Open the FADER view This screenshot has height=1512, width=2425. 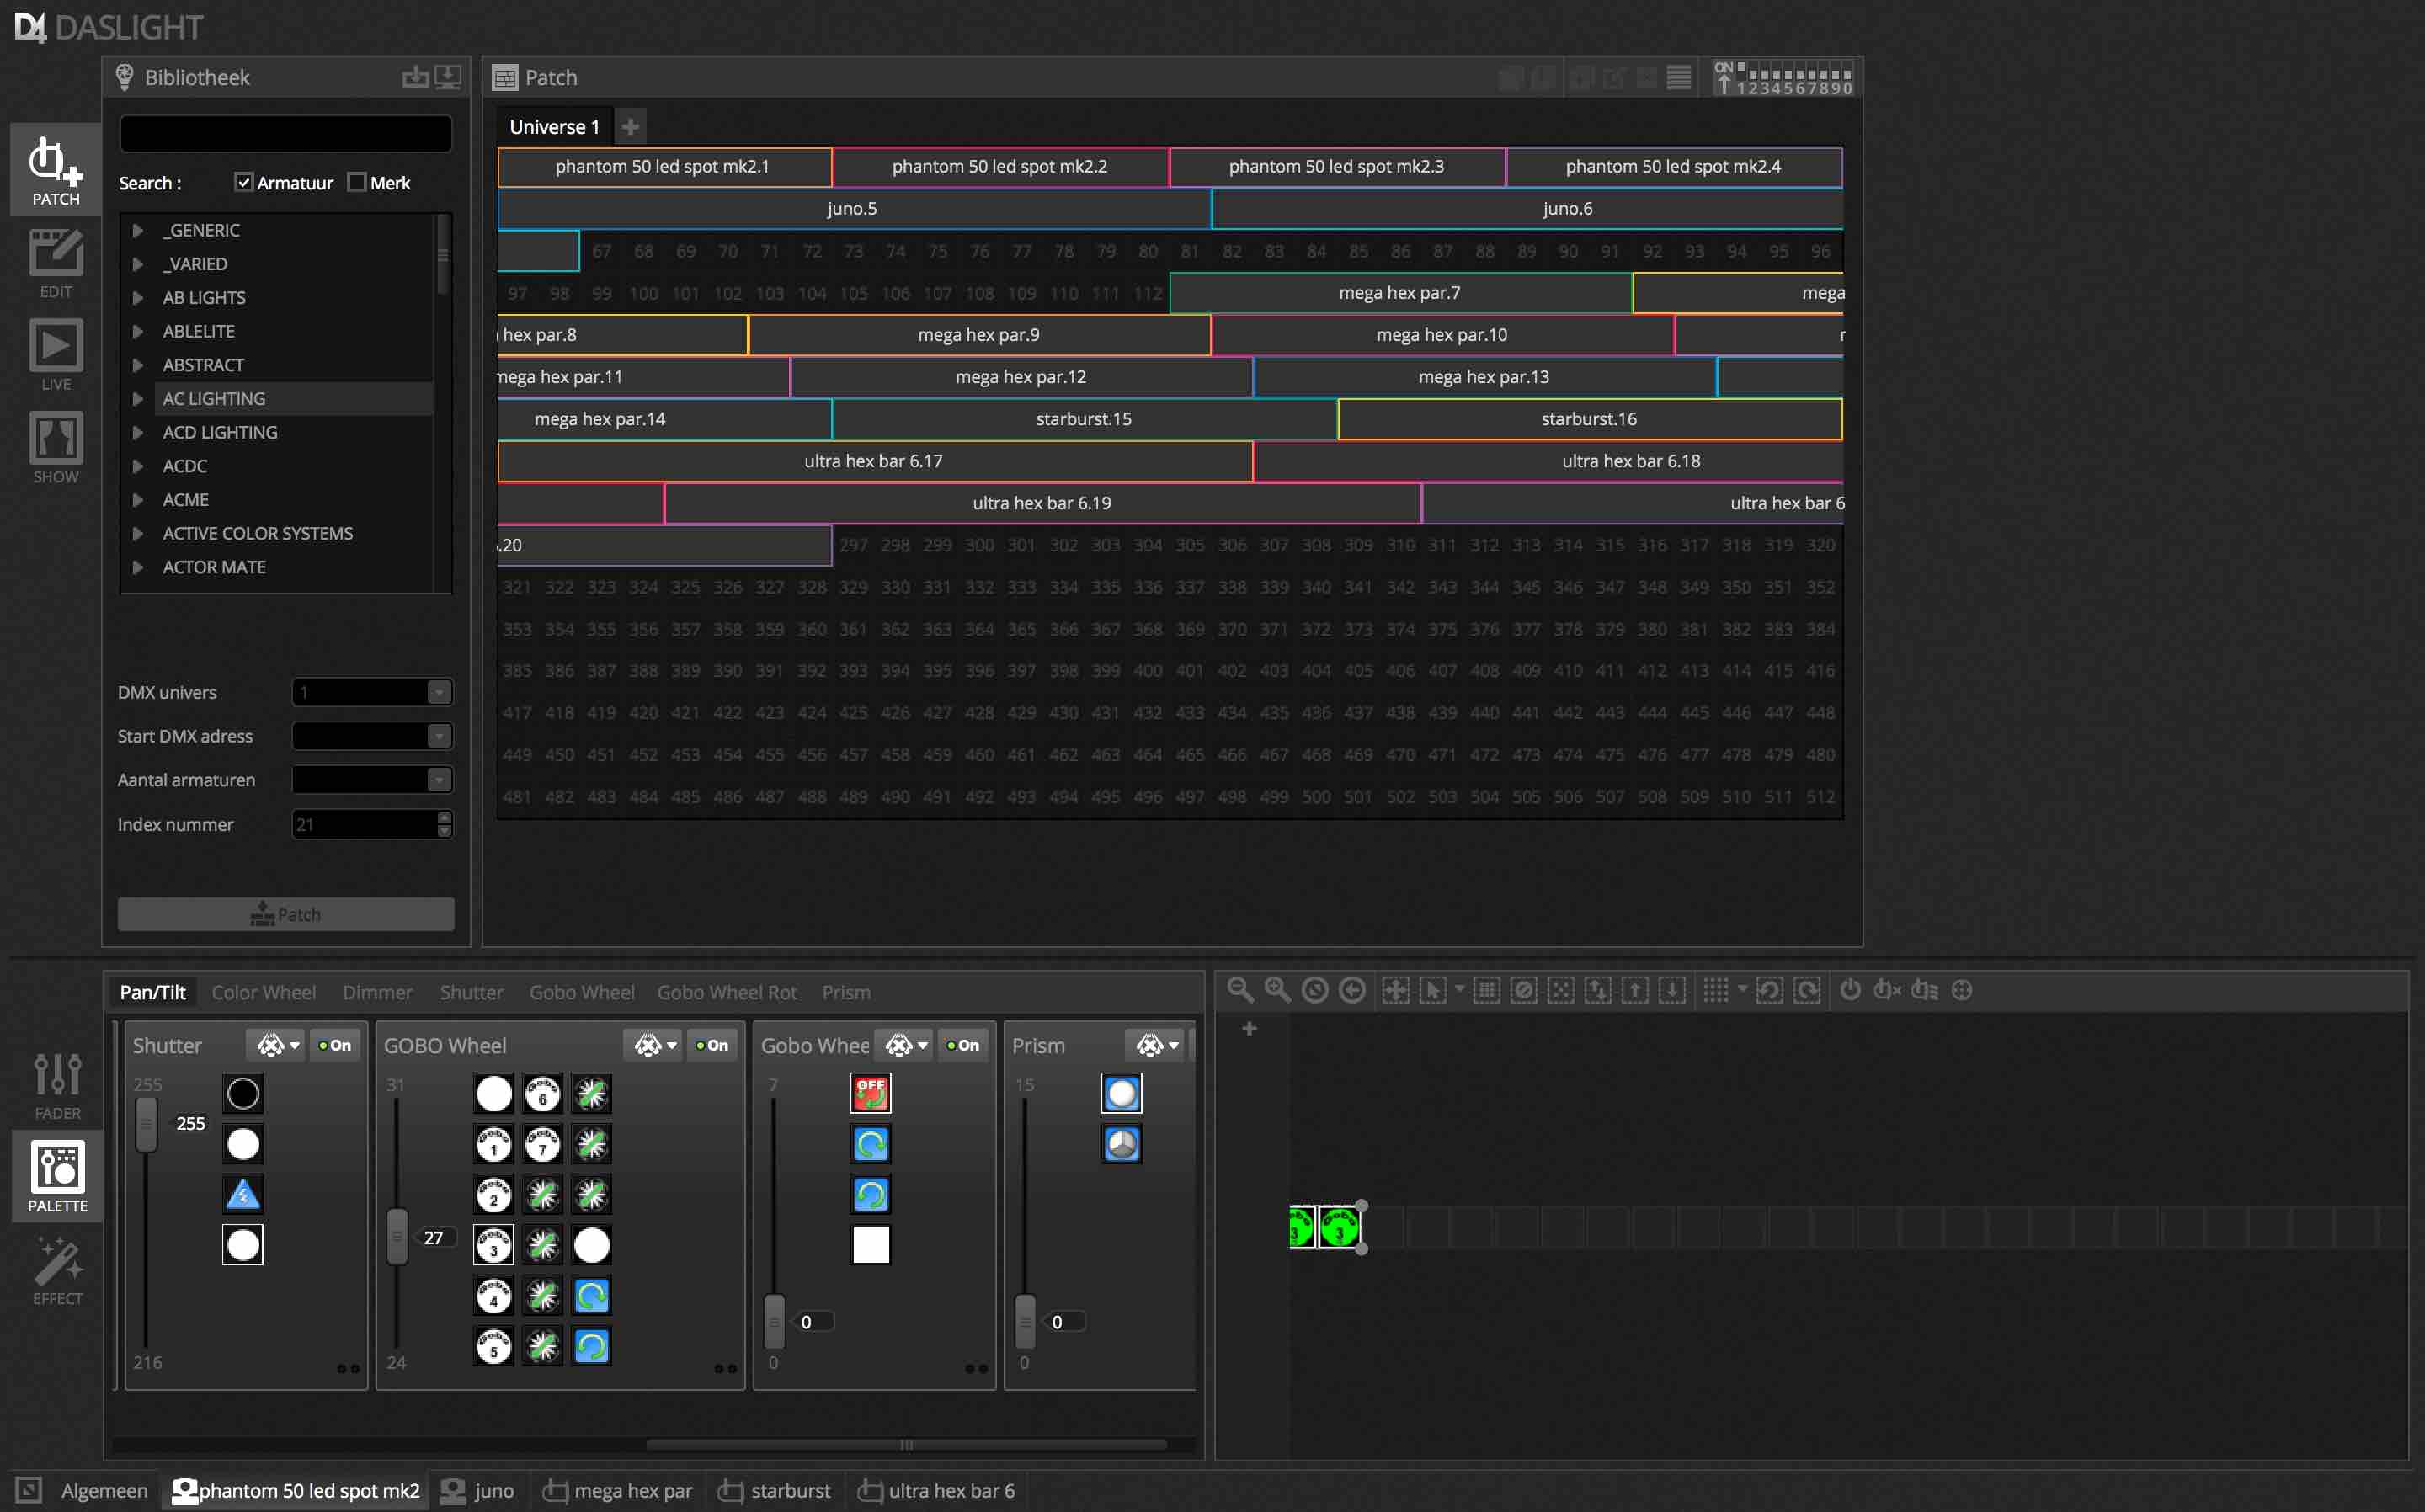(57, 1086)
